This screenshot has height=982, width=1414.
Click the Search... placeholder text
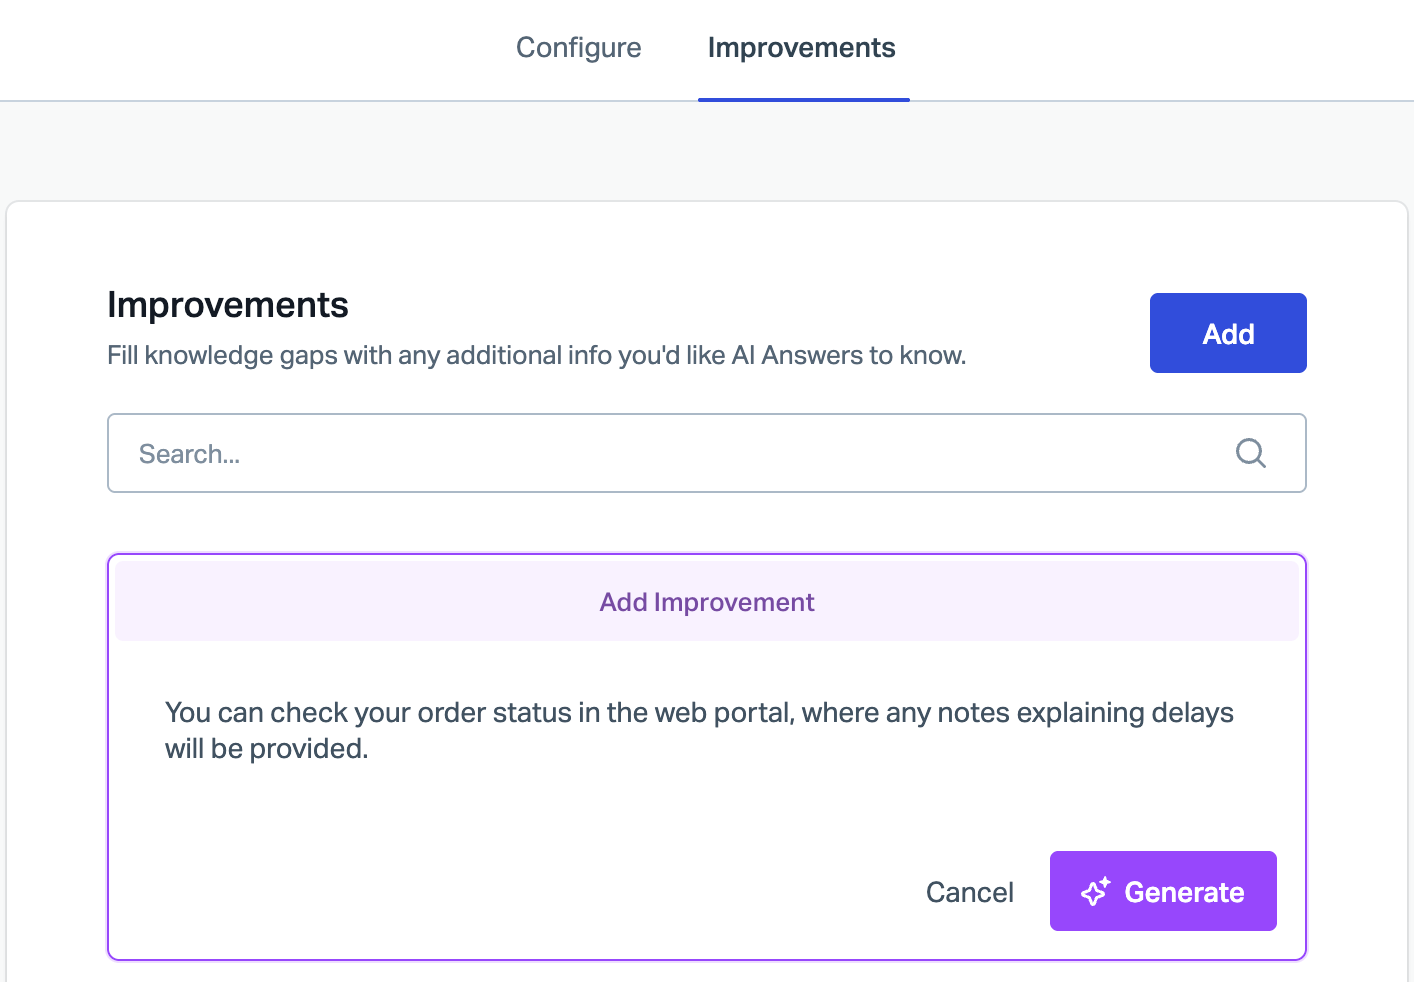(189, 454)
